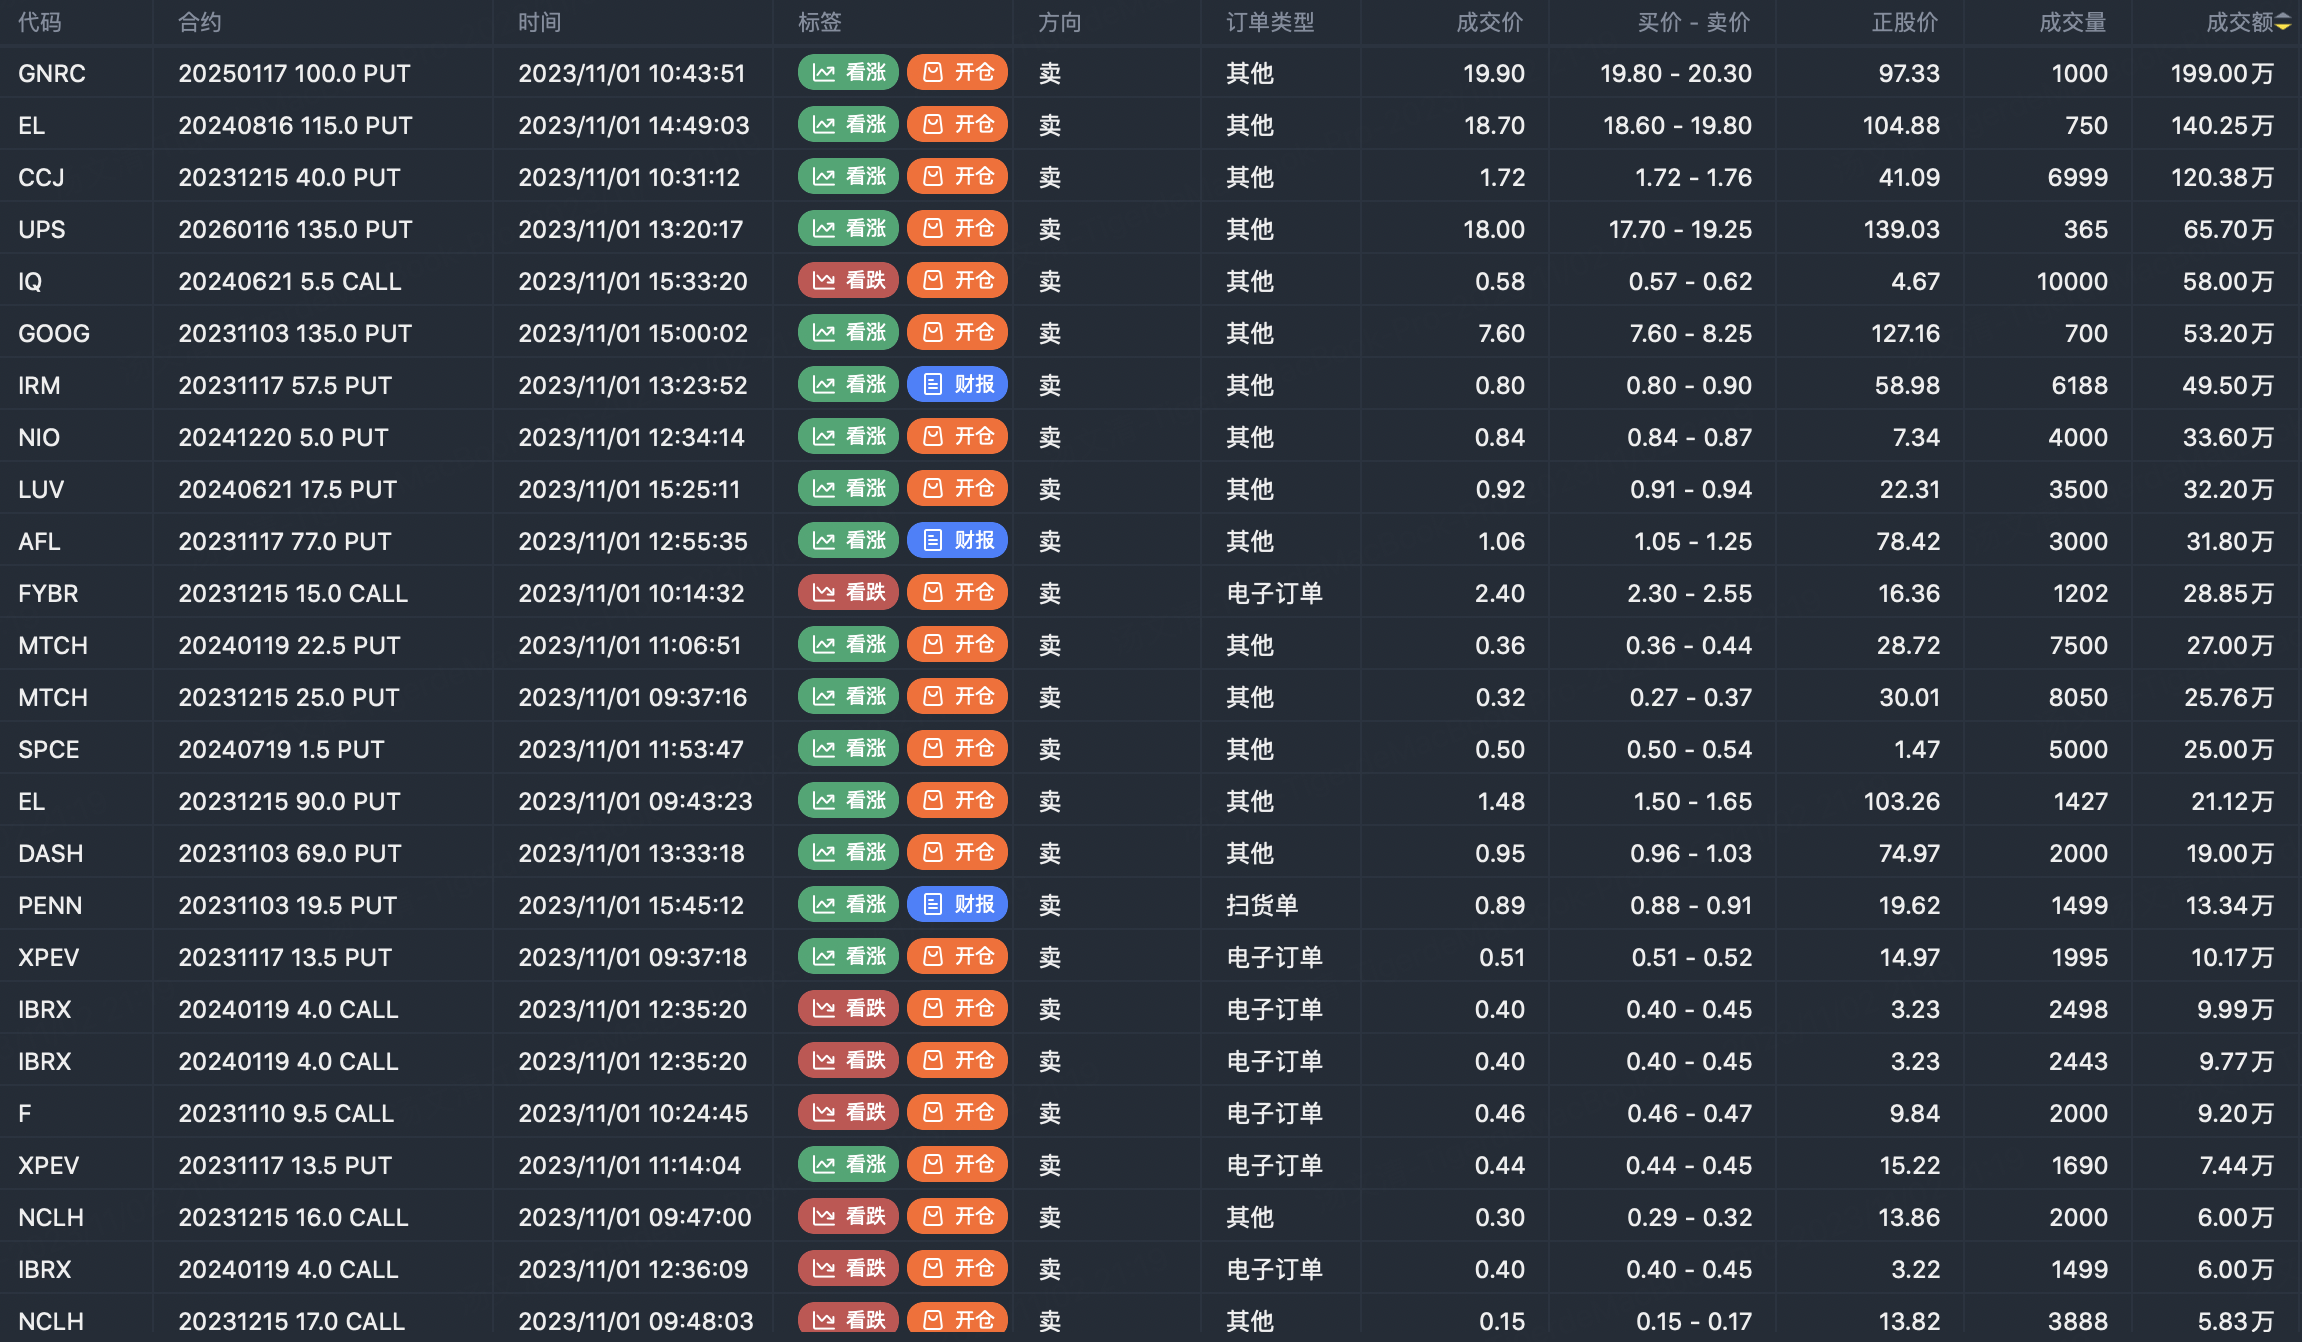
Task: Click the 看跌 tag in IBRX 12:36:09 row
Action: coord(848,1269)
